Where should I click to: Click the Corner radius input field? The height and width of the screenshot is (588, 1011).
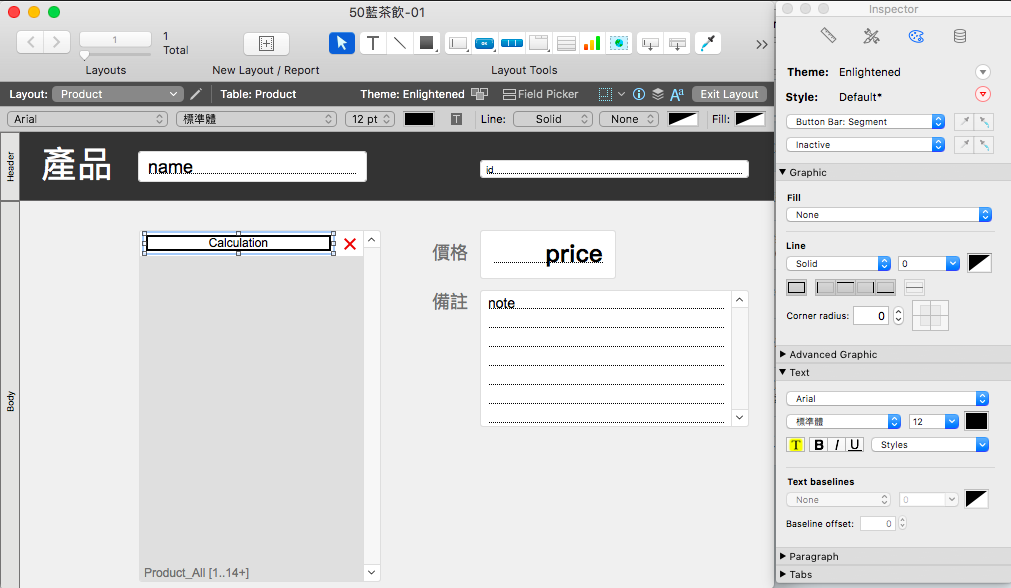(x=871, y=316)
